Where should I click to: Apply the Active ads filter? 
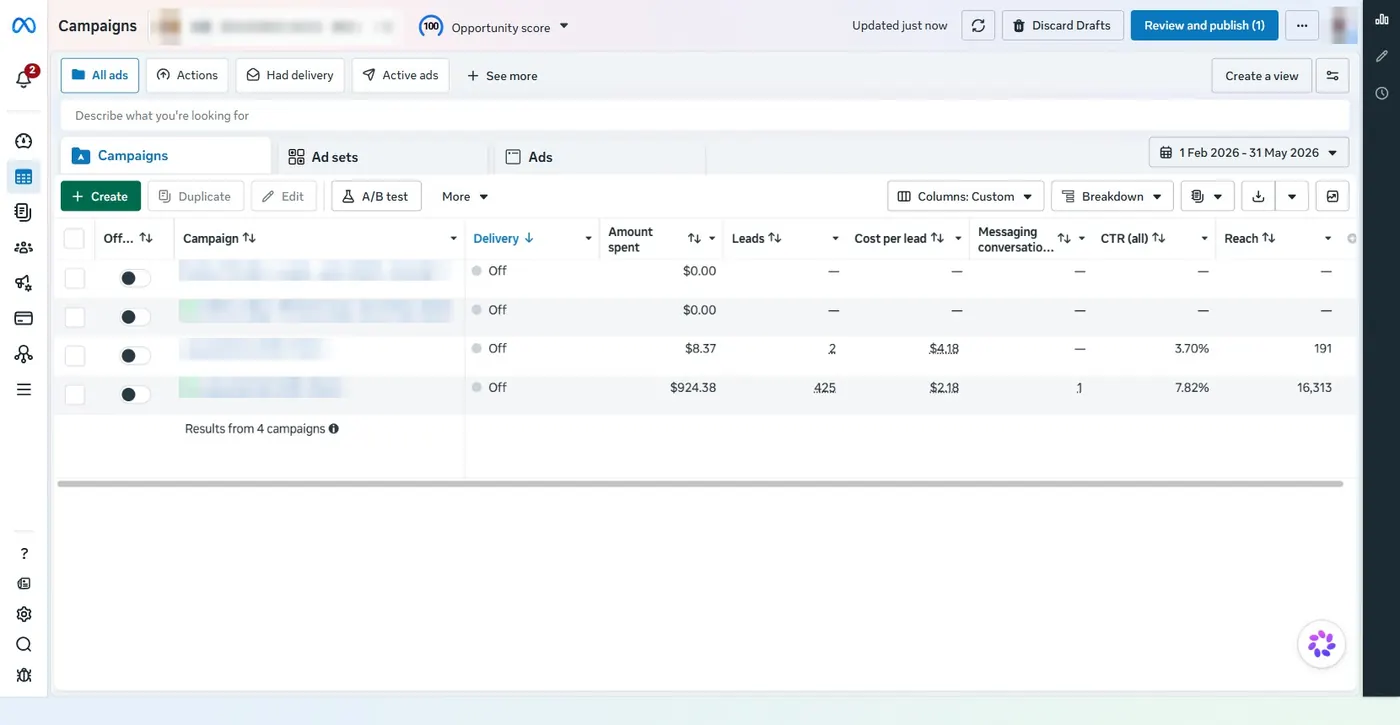tap(400, 75)
